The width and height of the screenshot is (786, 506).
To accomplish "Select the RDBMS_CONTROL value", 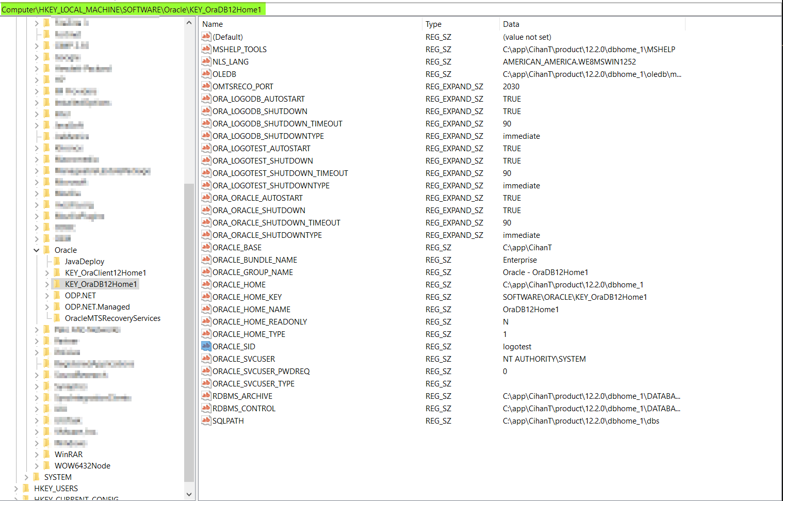I will point(244,408).
